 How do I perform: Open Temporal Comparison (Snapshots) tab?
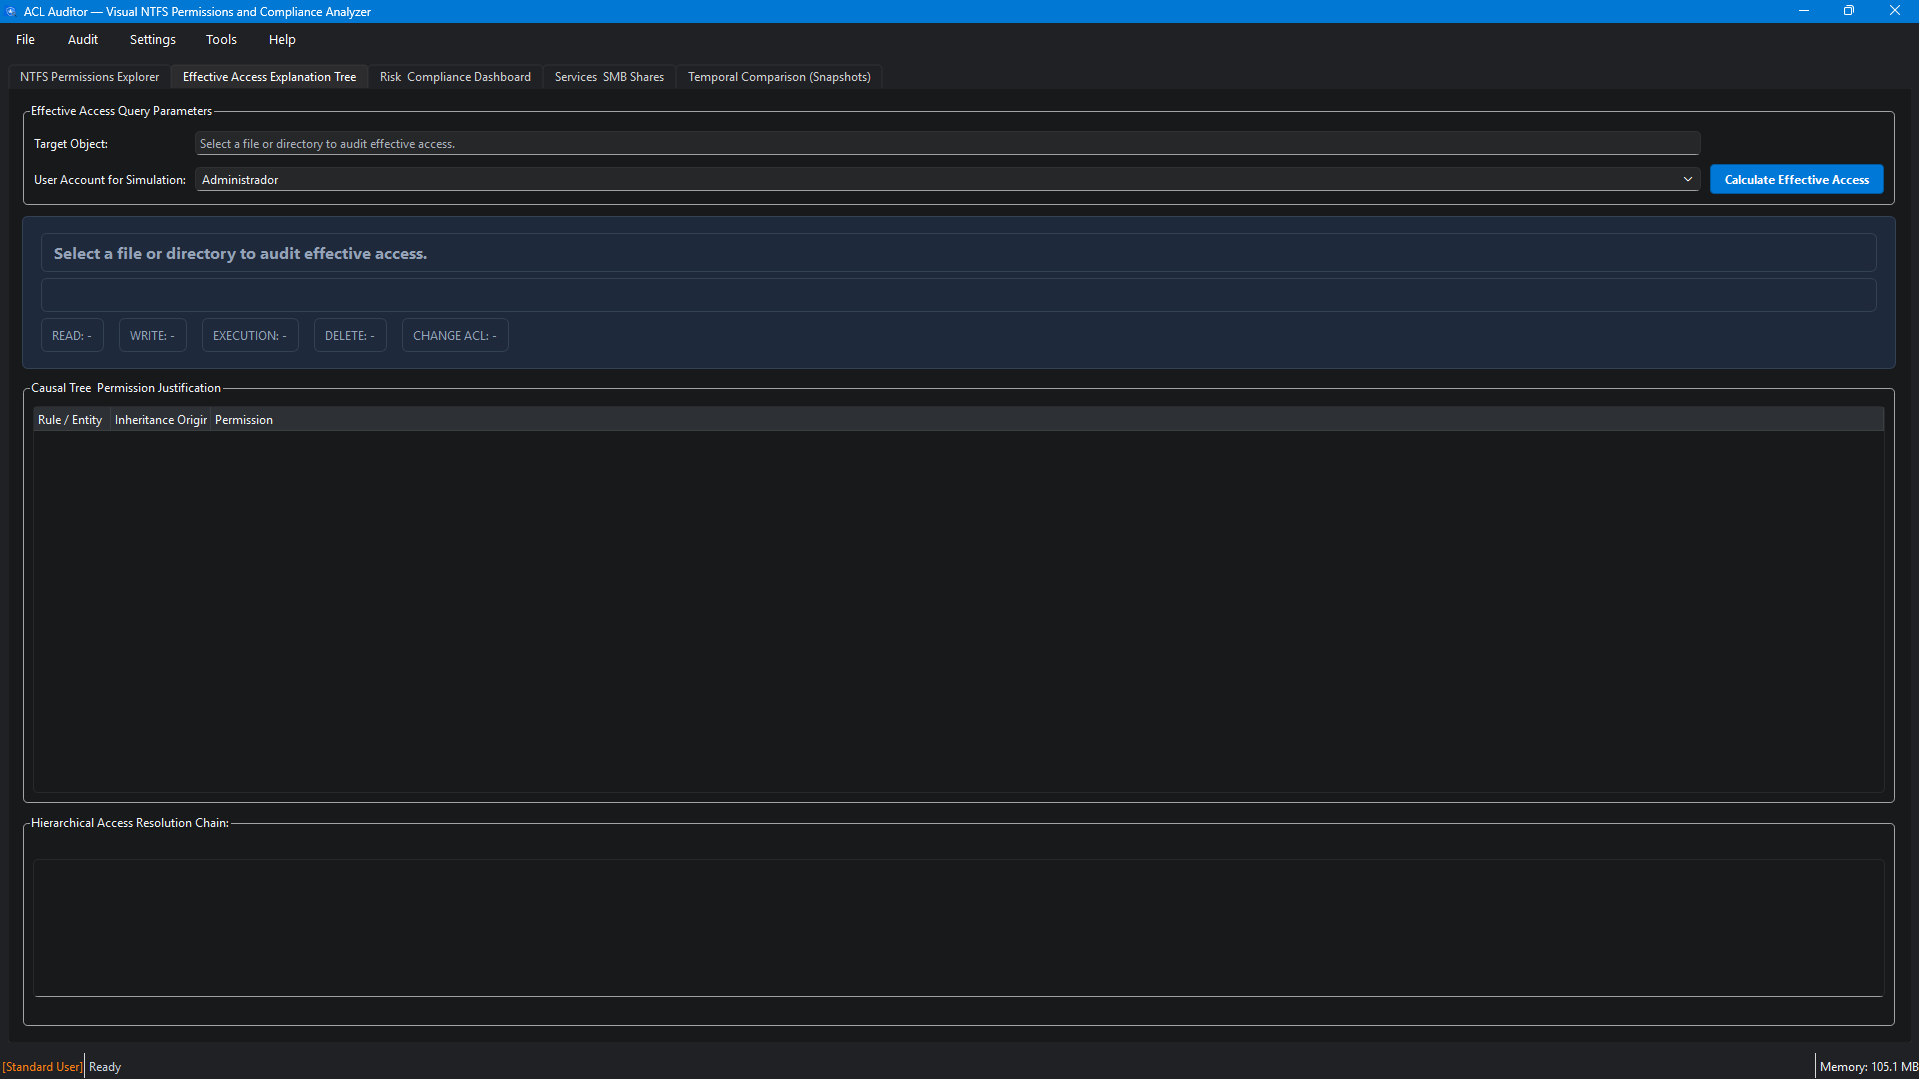779,77
